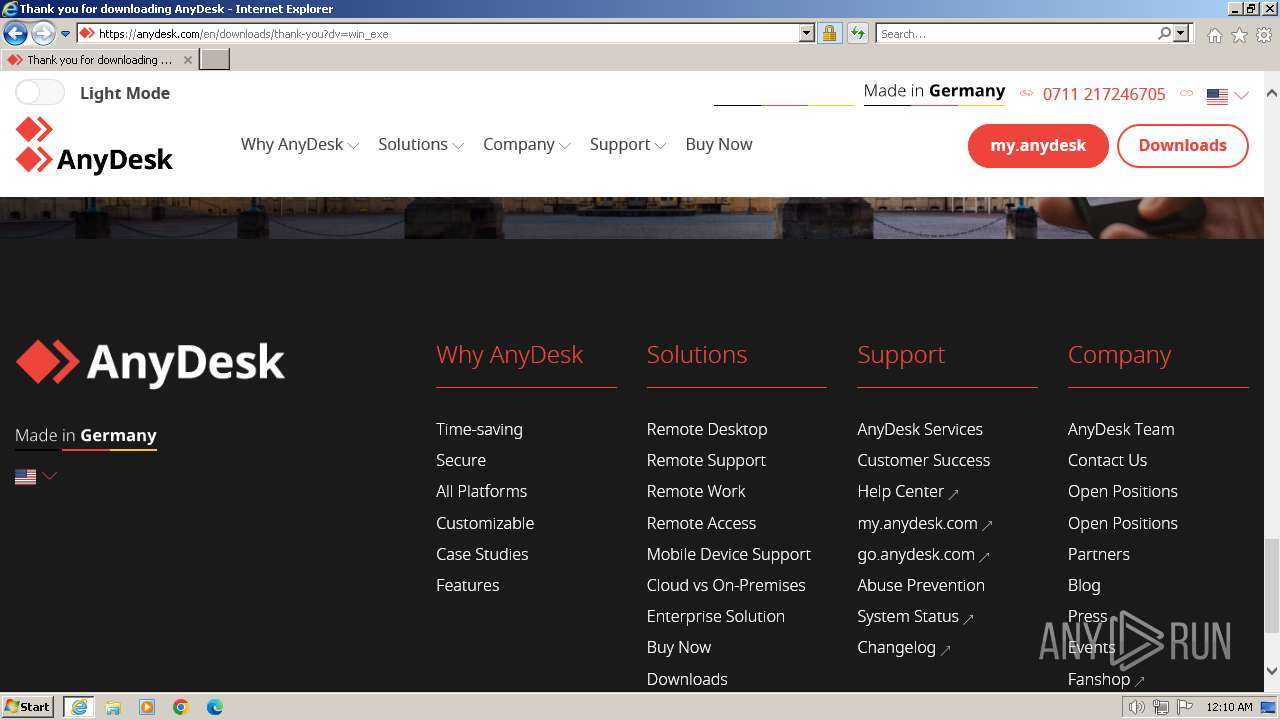Open the Contact Us link
Screen dimensions: 1280x720
pyautogui.click(x=1107, y=461)
